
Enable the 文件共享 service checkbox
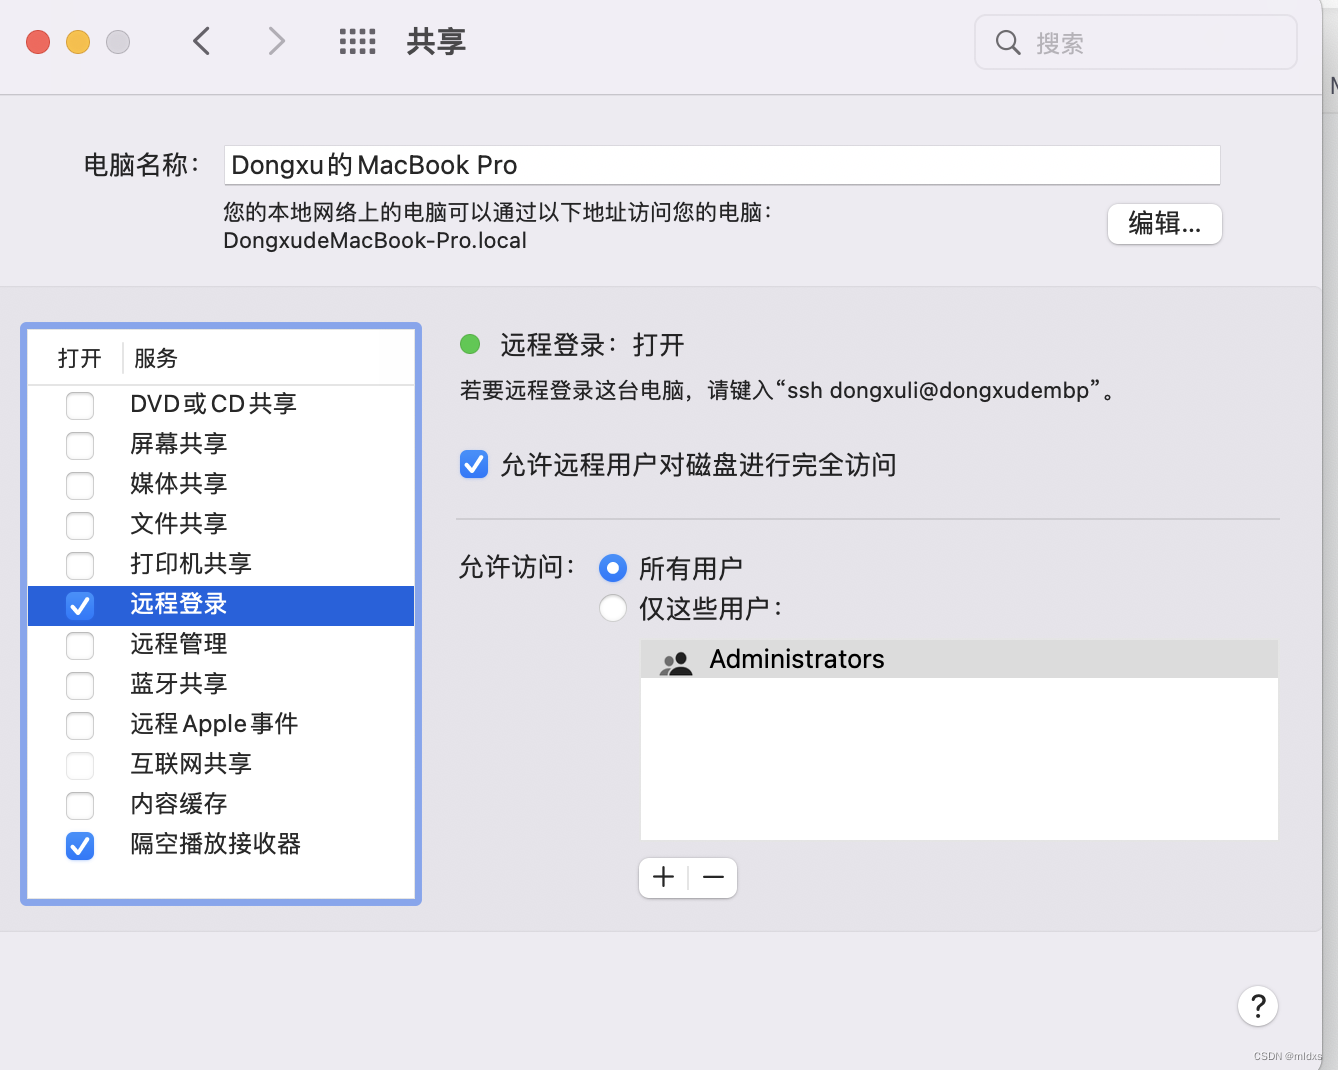(80, 525)
